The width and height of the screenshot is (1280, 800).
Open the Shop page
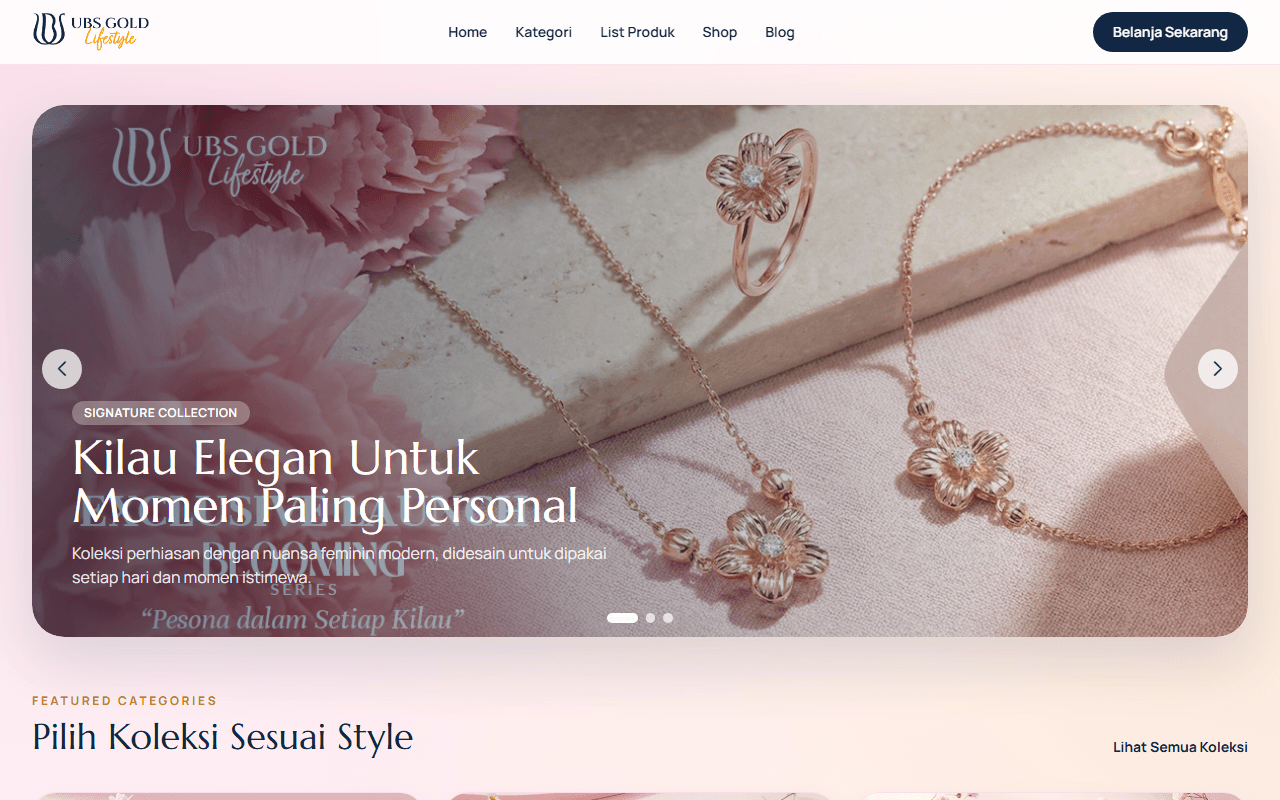(720, 32)
